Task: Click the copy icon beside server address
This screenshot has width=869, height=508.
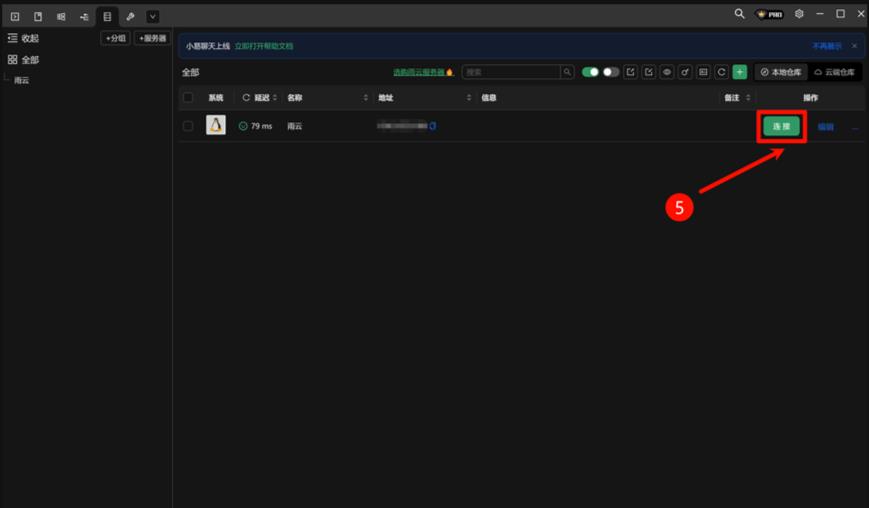Action: [433, 126]
